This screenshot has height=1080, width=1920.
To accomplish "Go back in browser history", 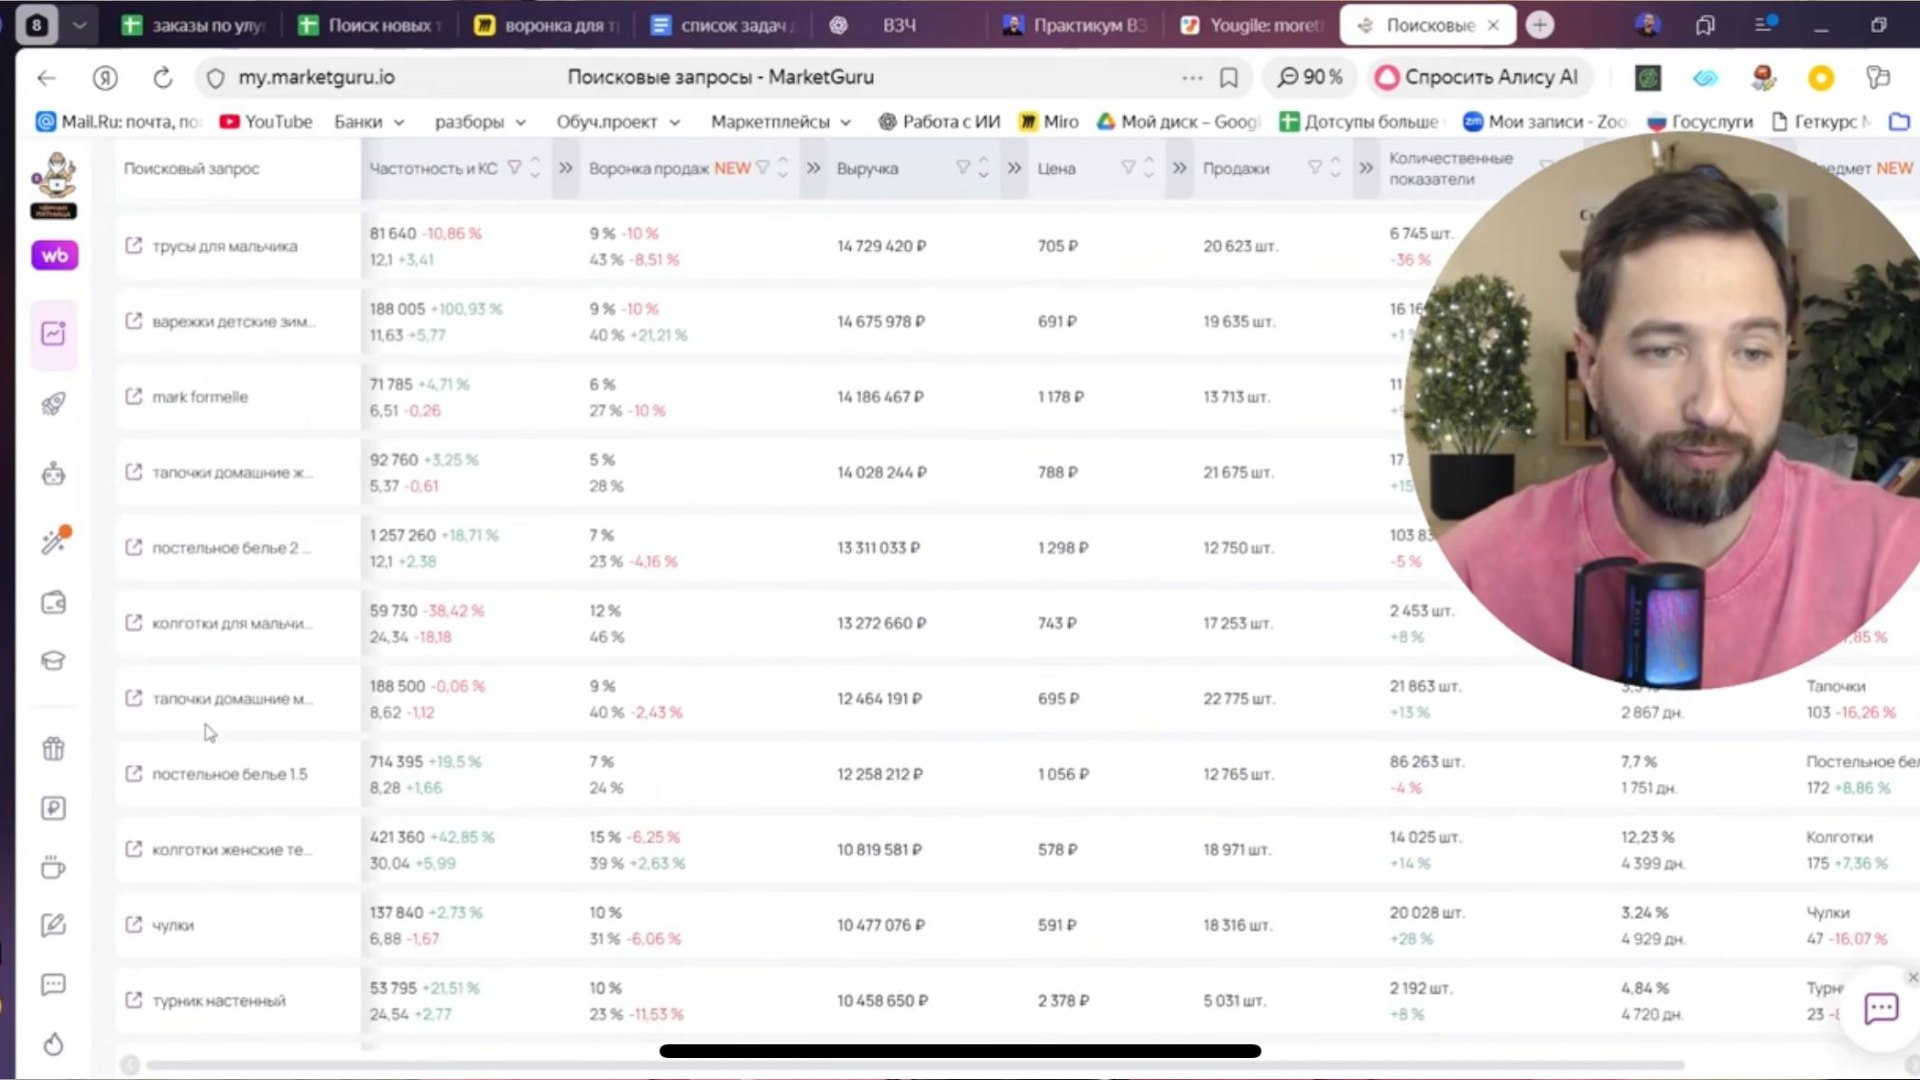I will tap(46, 77).
